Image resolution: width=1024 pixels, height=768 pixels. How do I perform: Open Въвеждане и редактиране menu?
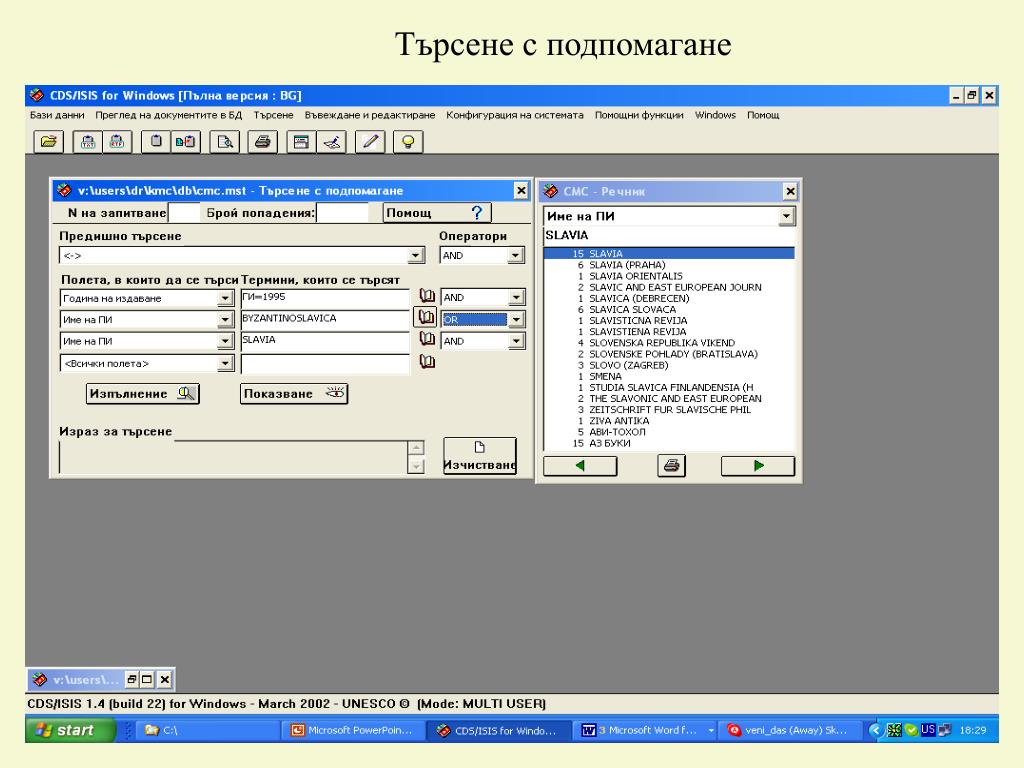click(370, 115)
